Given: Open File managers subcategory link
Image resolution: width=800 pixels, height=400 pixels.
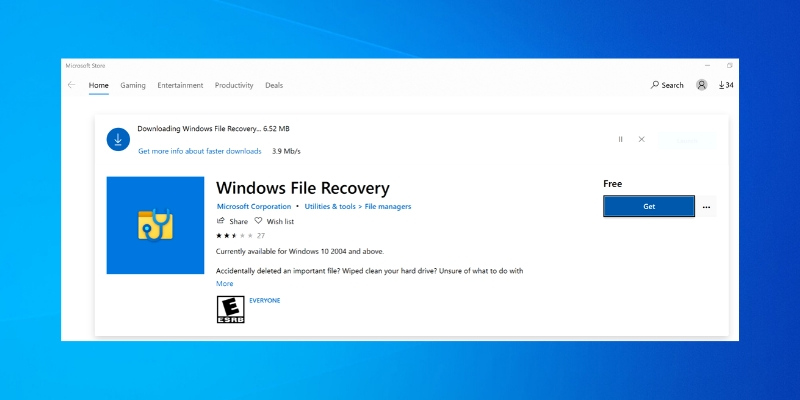Looking at the screenshot, I should coord(388,207).
